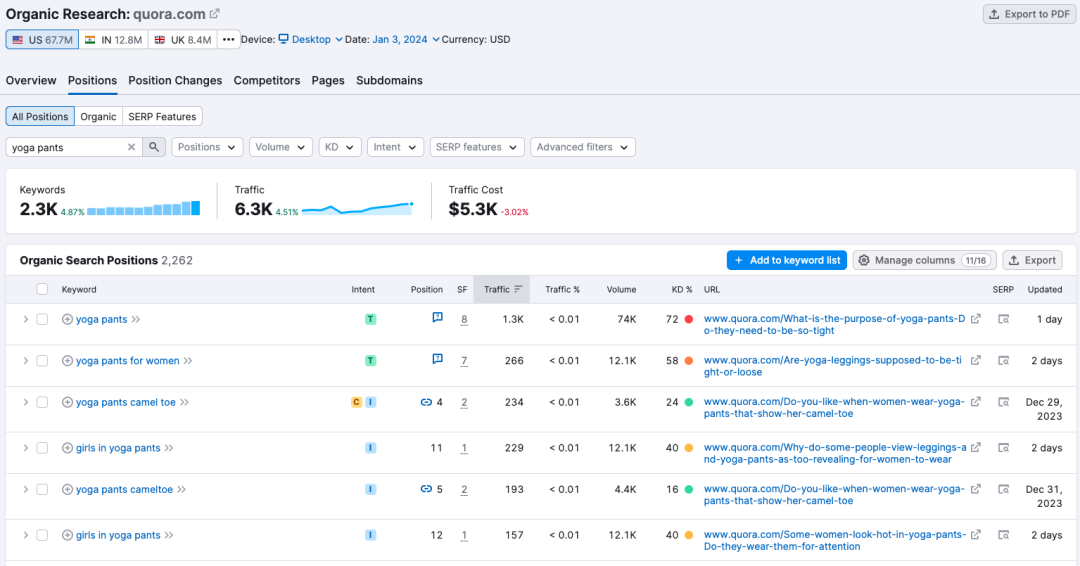
Task: Click link icon in position of 'yoga pants cameltoe'
Action: point(426,489)
